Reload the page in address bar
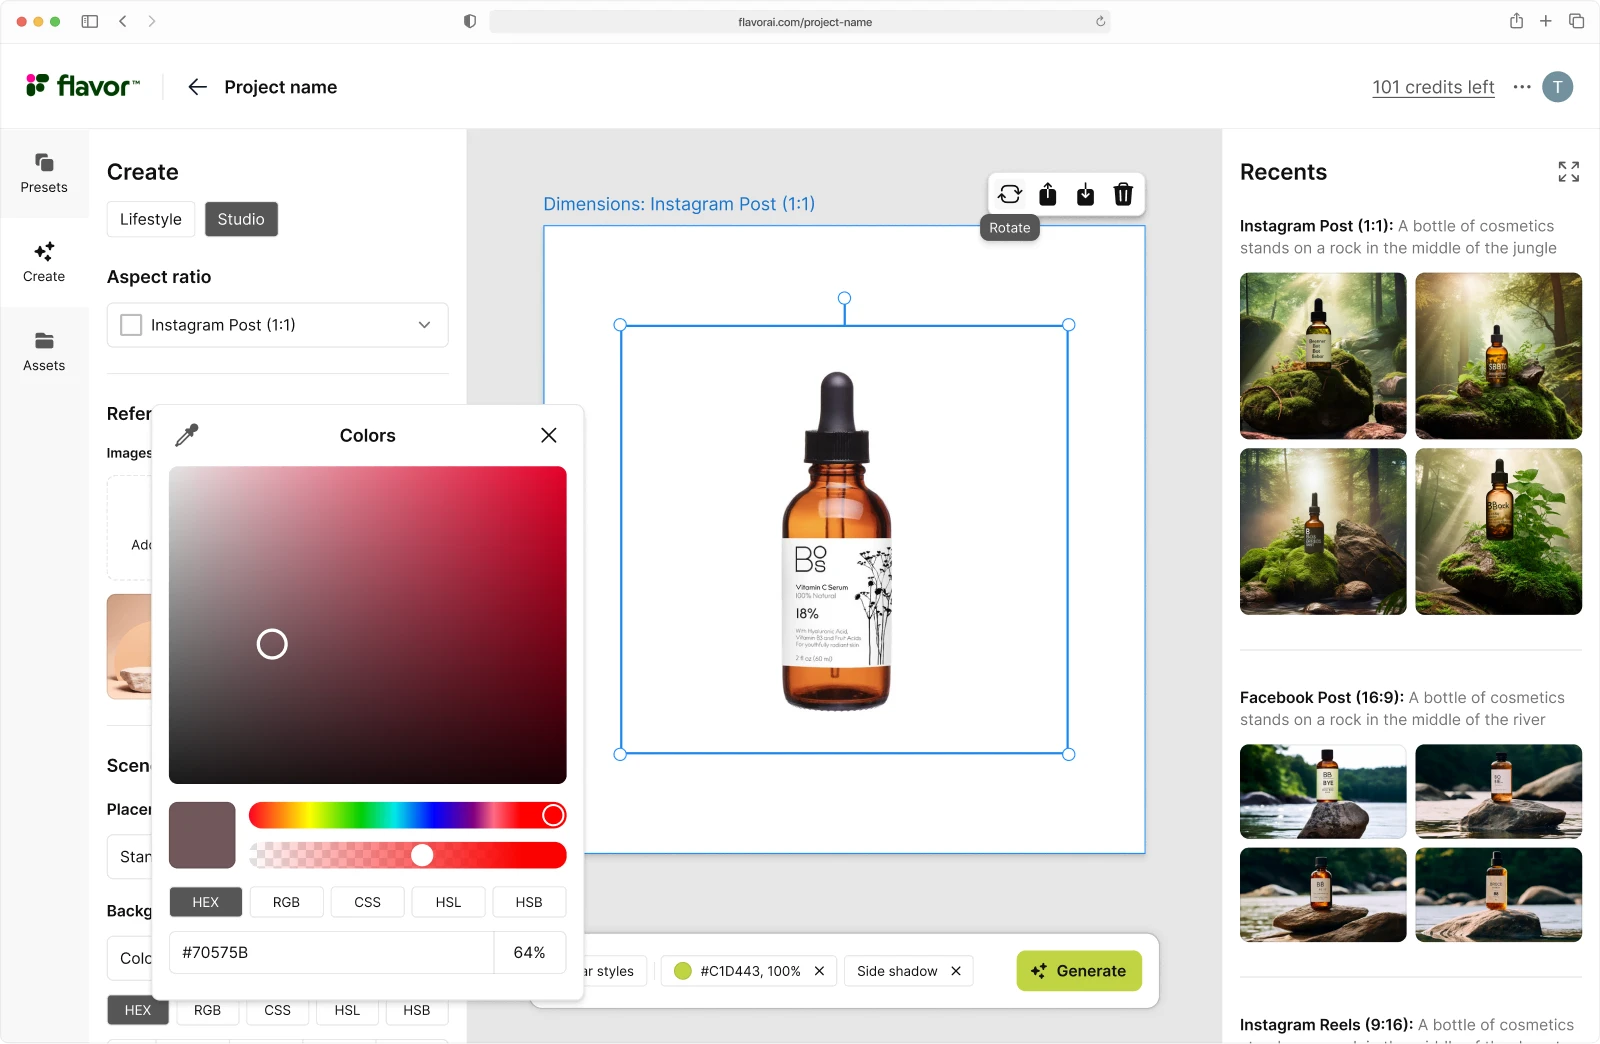1600x1044 pixels. pyautogui.click(x=1100, y=21)
